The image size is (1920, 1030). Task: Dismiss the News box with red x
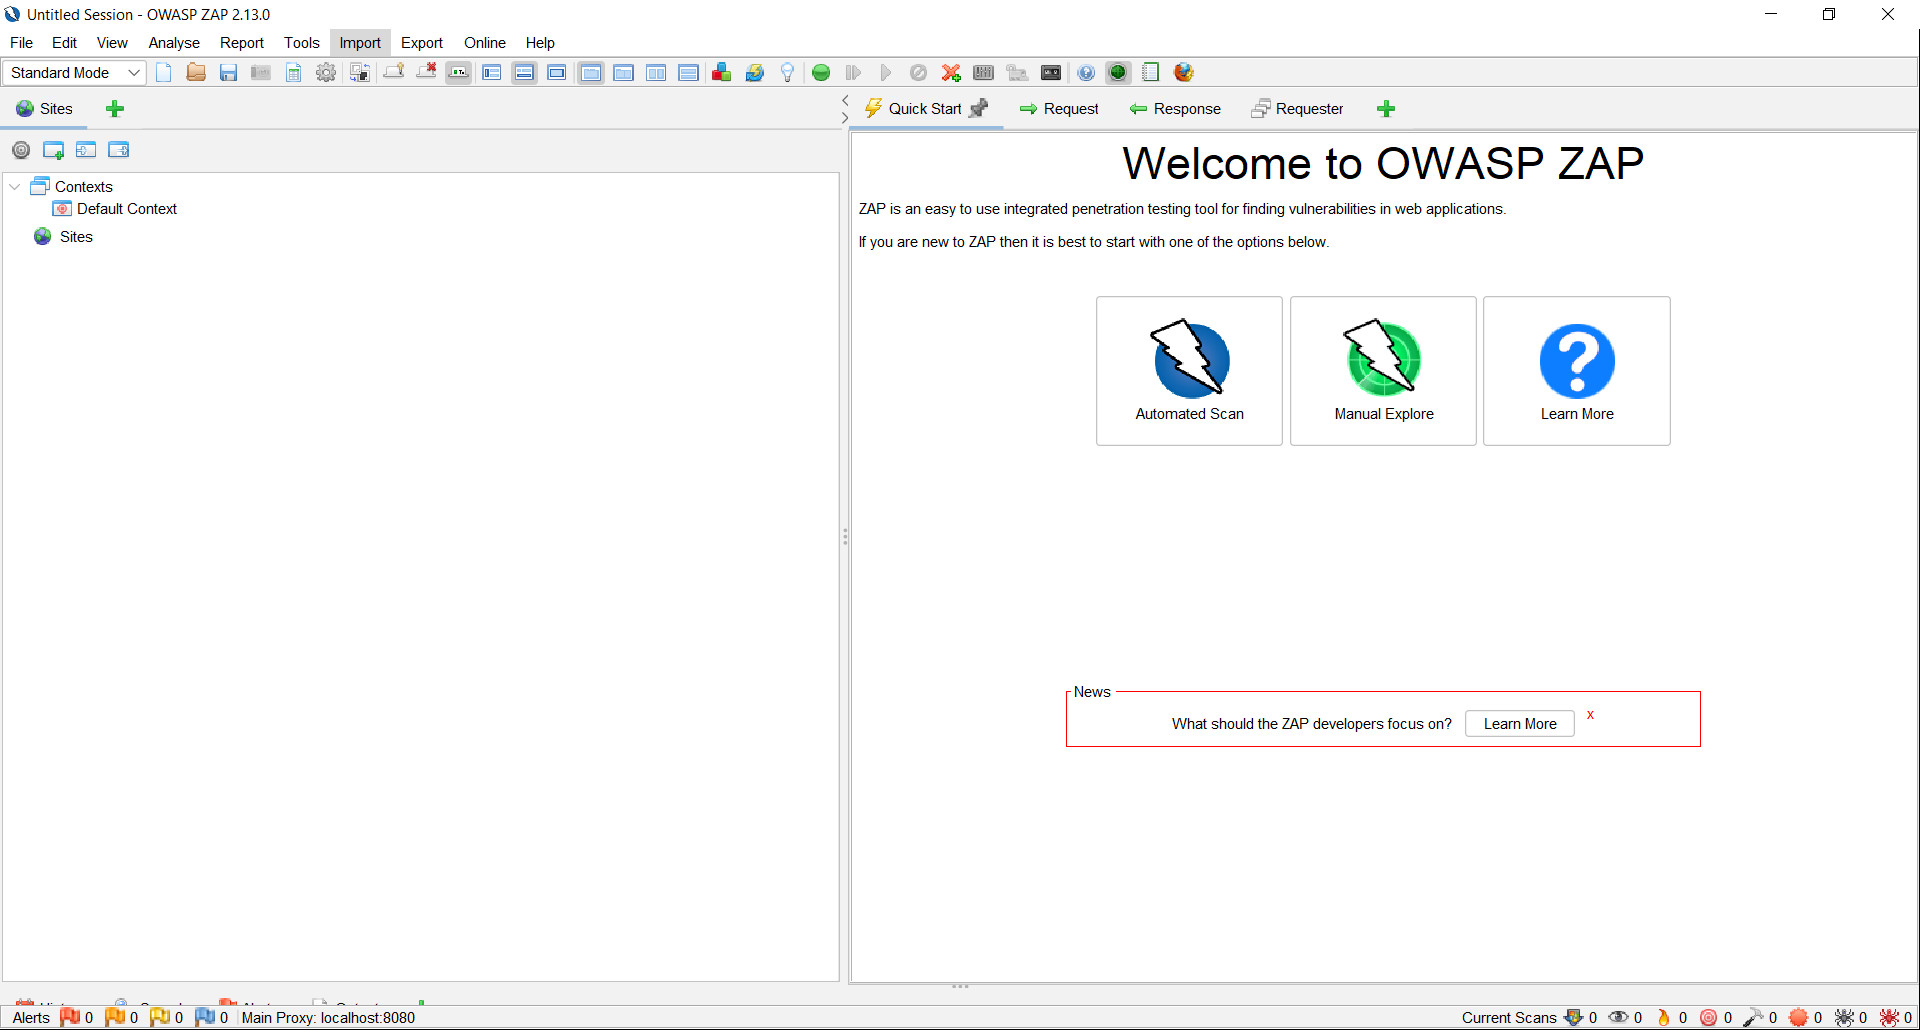tap(1590, 715)
